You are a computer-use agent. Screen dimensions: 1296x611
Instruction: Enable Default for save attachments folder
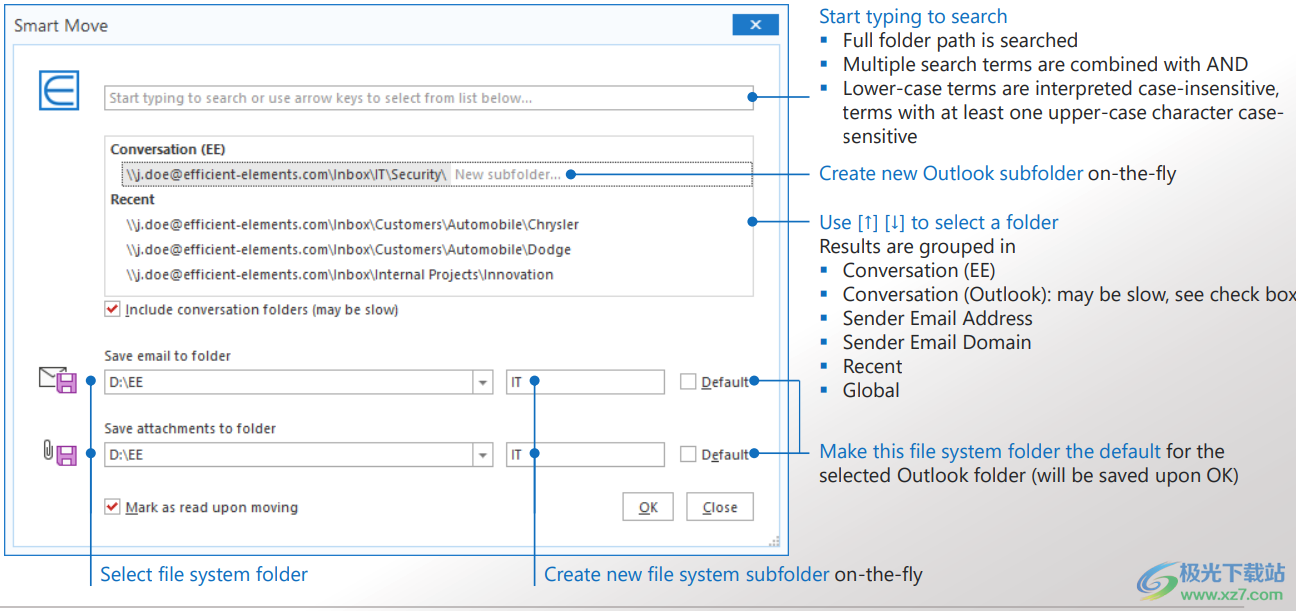pos(688,454)
